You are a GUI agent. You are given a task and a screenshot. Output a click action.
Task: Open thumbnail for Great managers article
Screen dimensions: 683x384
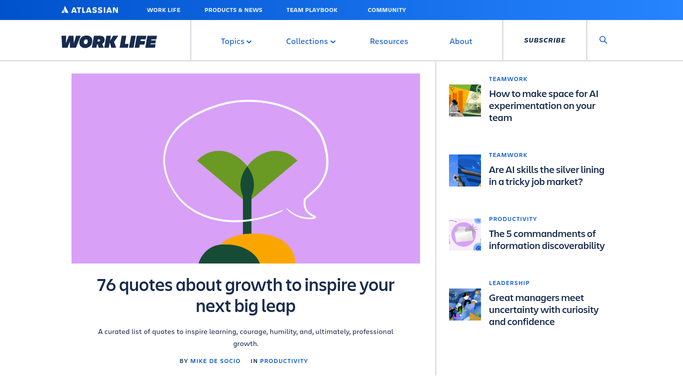(465, 304)
